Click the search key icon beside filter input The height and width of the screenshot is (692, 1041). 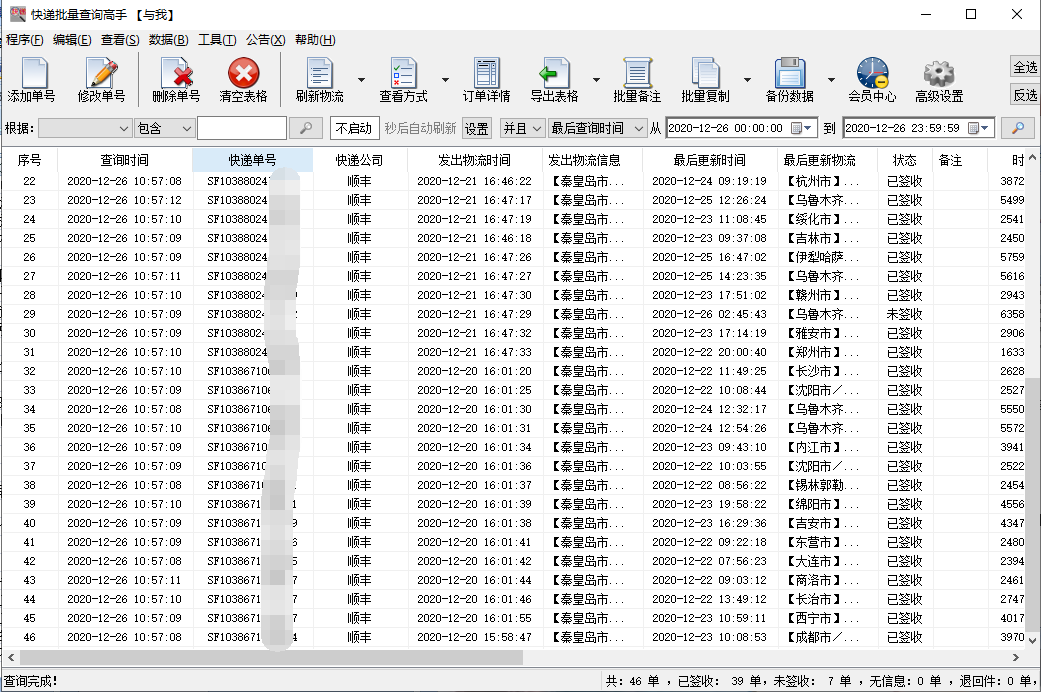click(x=306, y=128)
